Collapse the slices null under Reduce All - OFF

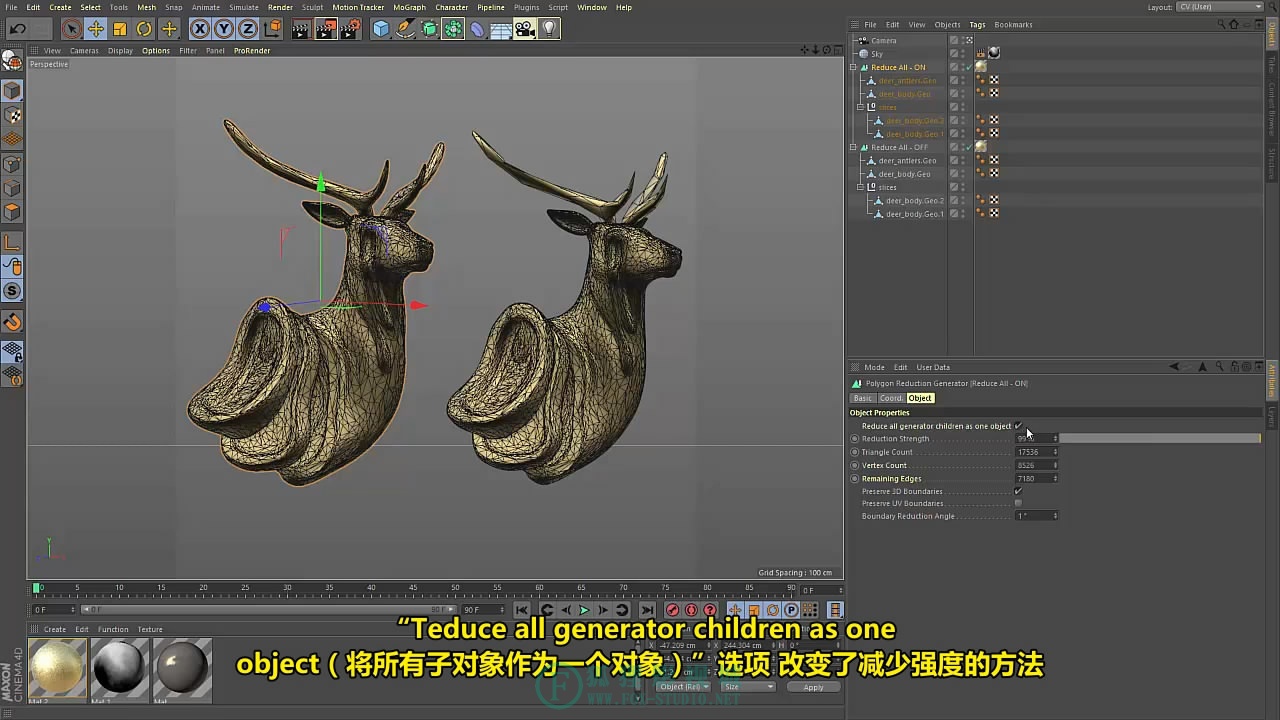pos(860,187)
